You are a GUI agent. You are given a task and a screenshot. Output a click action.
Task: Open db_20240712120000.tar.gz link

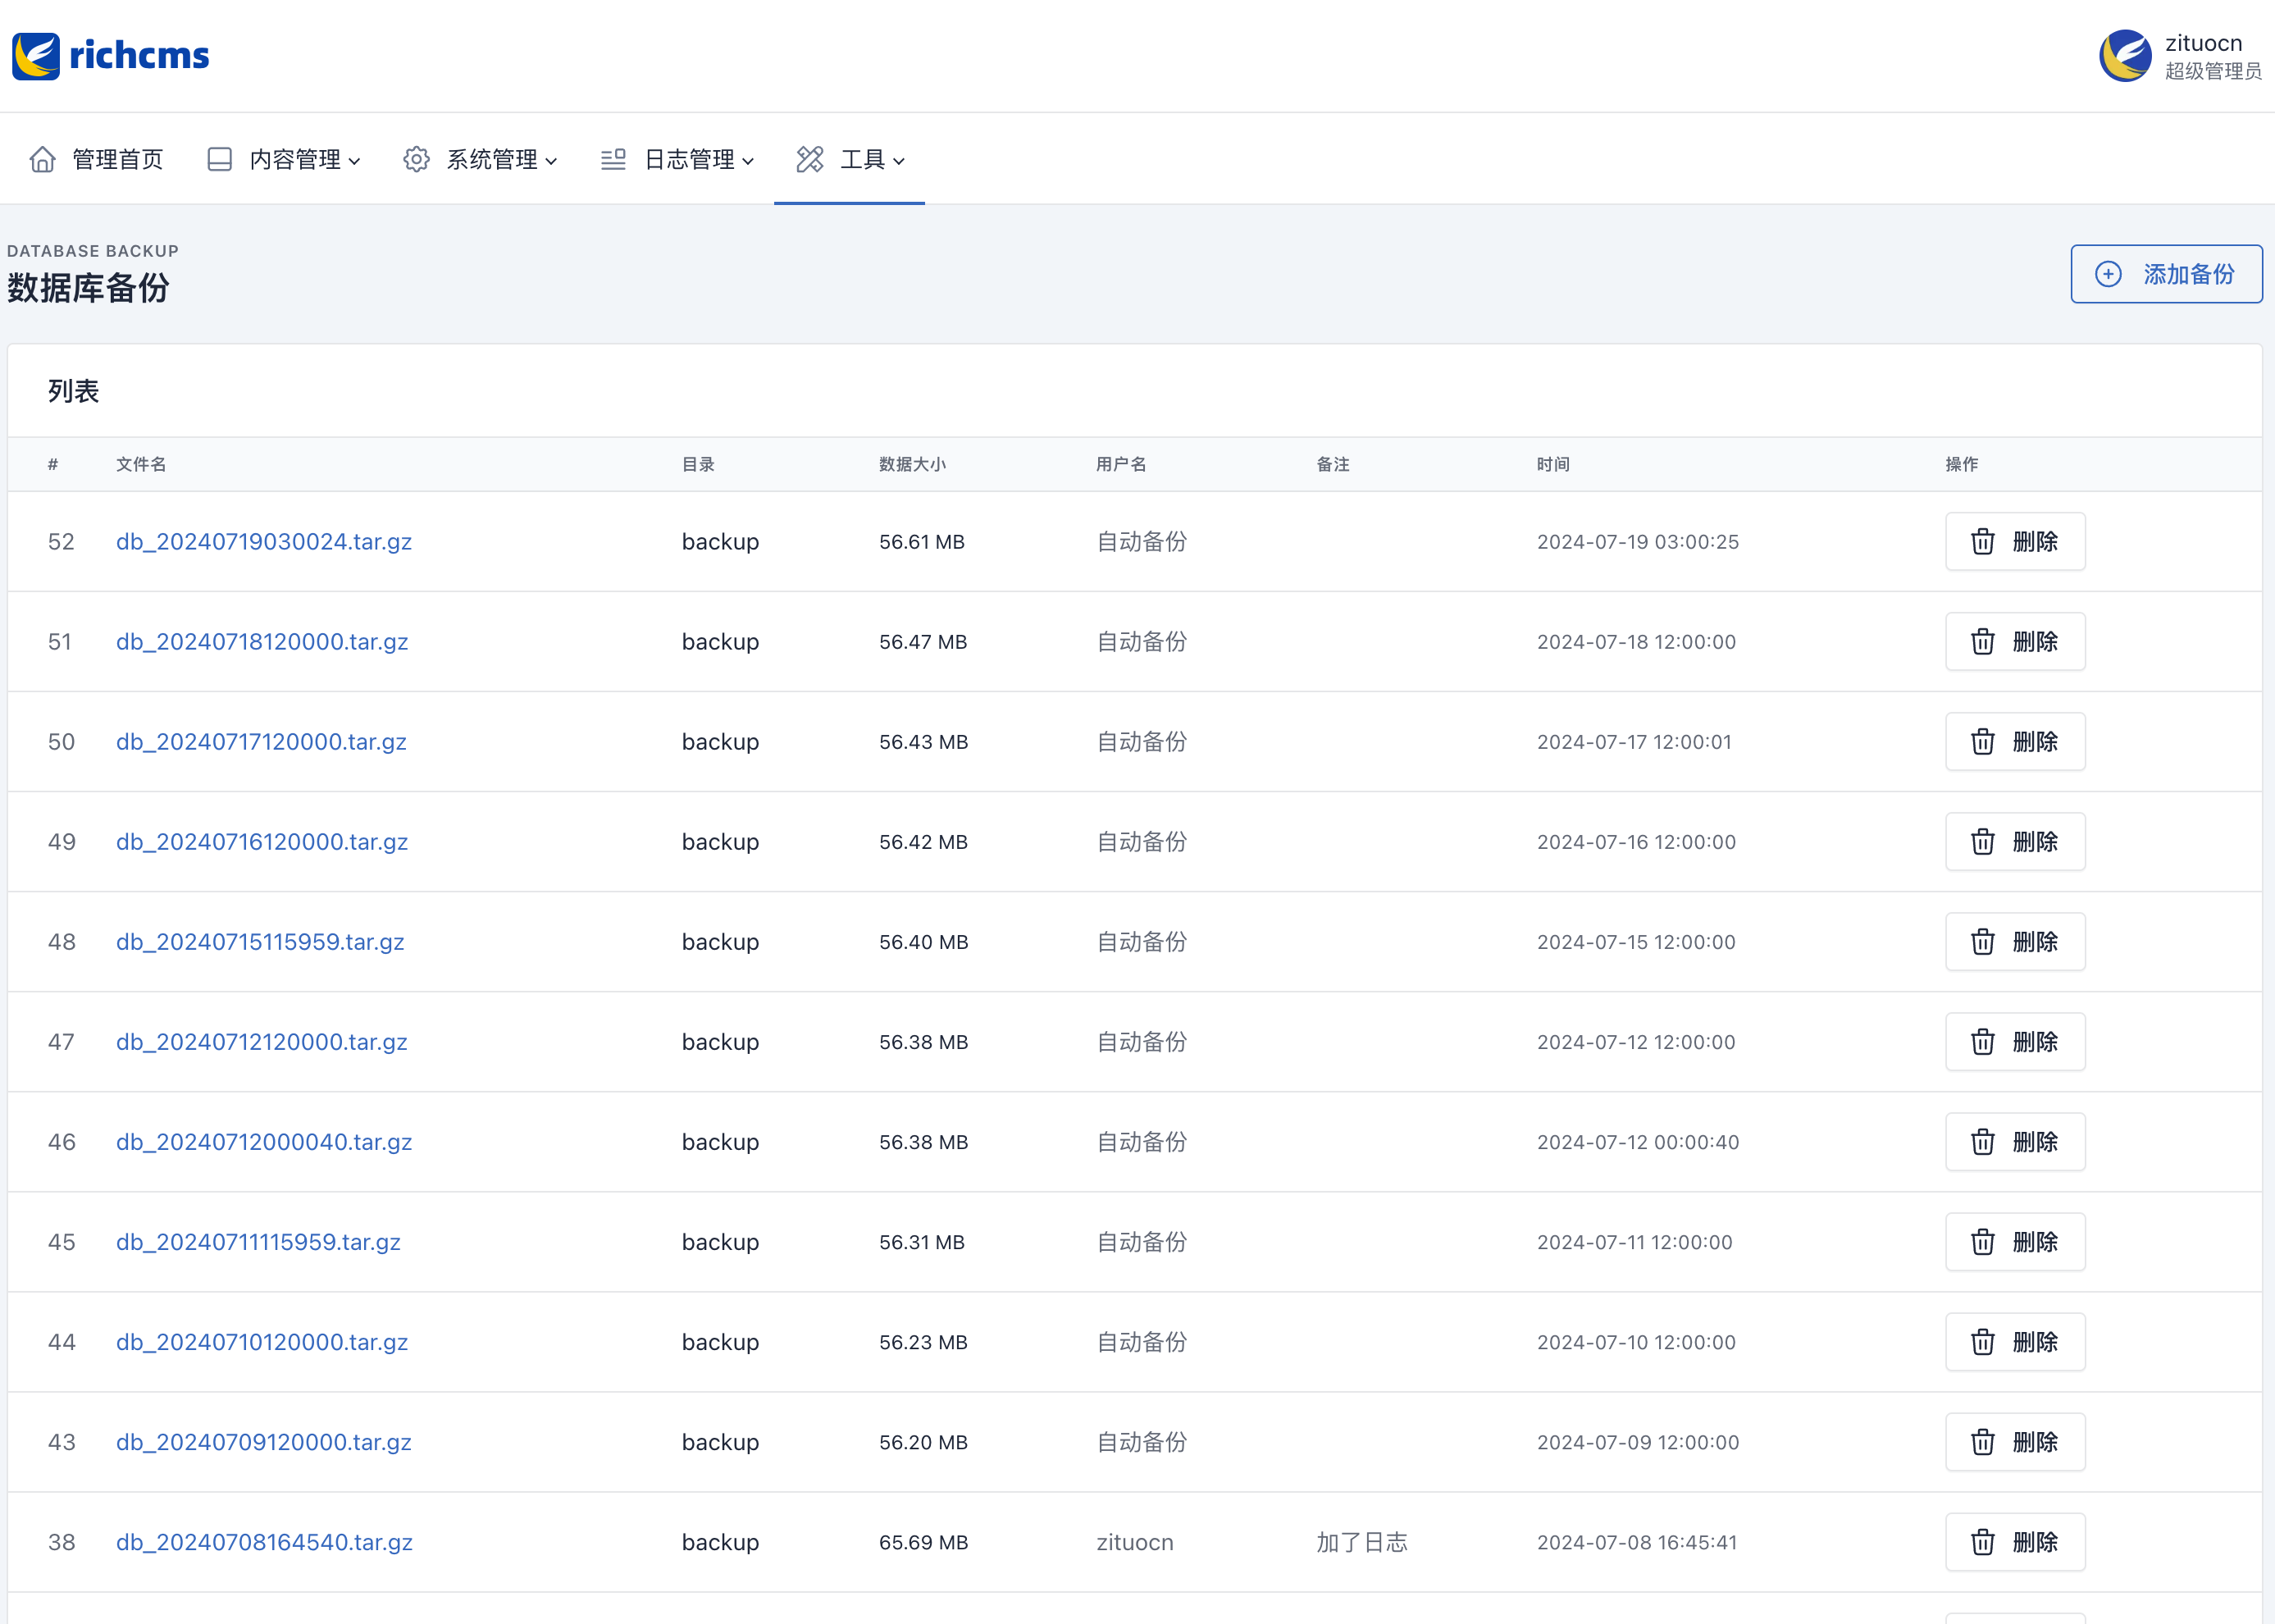click(x=262, y=1041)
